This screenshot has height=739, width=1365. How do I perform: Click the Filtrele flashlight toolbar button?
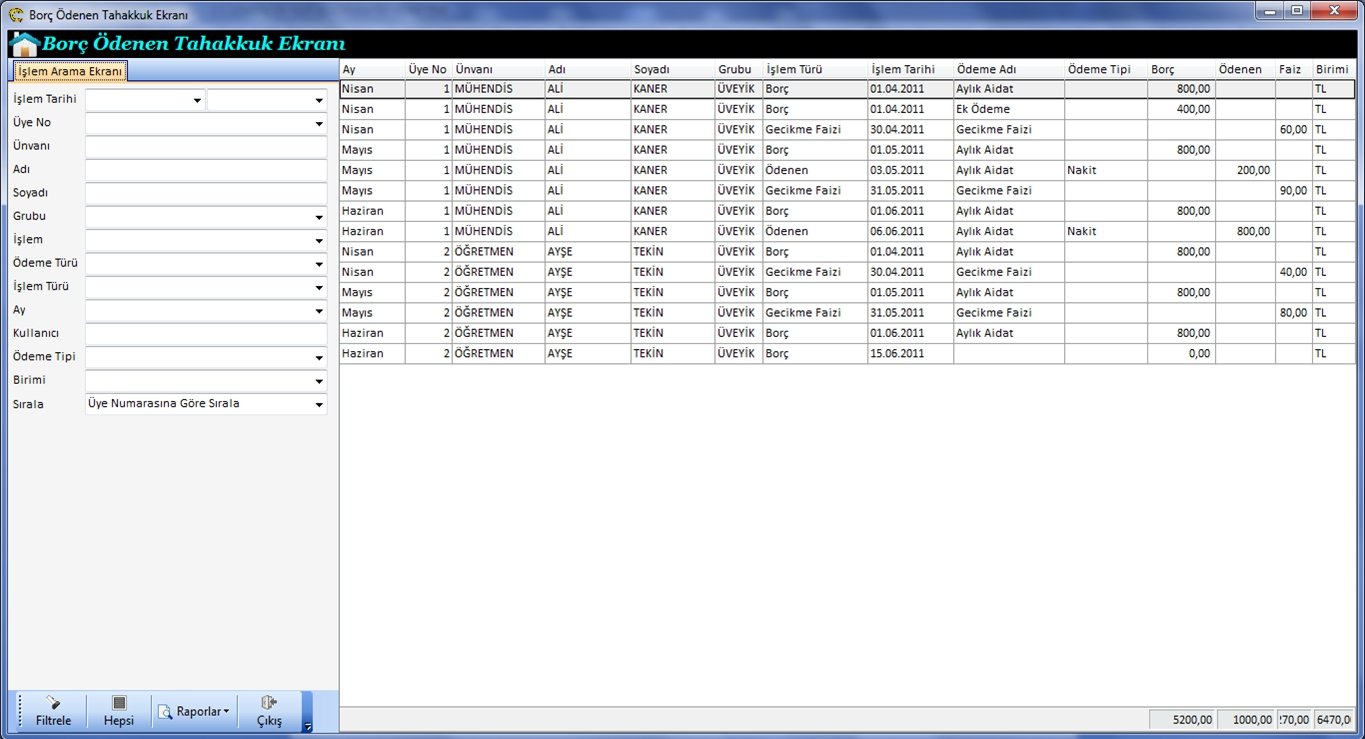click(53, 711)
